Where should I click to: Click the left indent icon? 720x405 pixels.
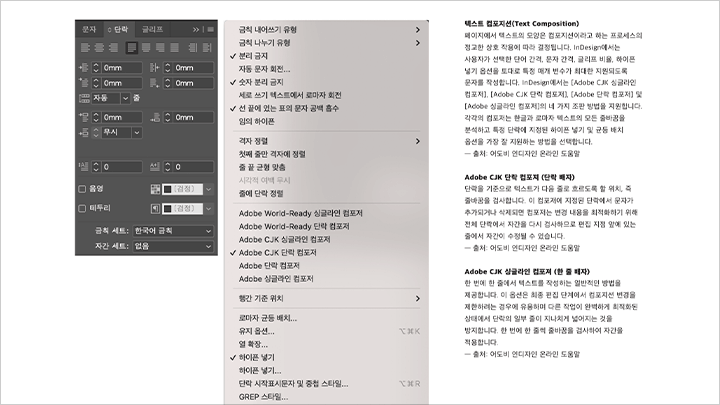pos(84,68)
